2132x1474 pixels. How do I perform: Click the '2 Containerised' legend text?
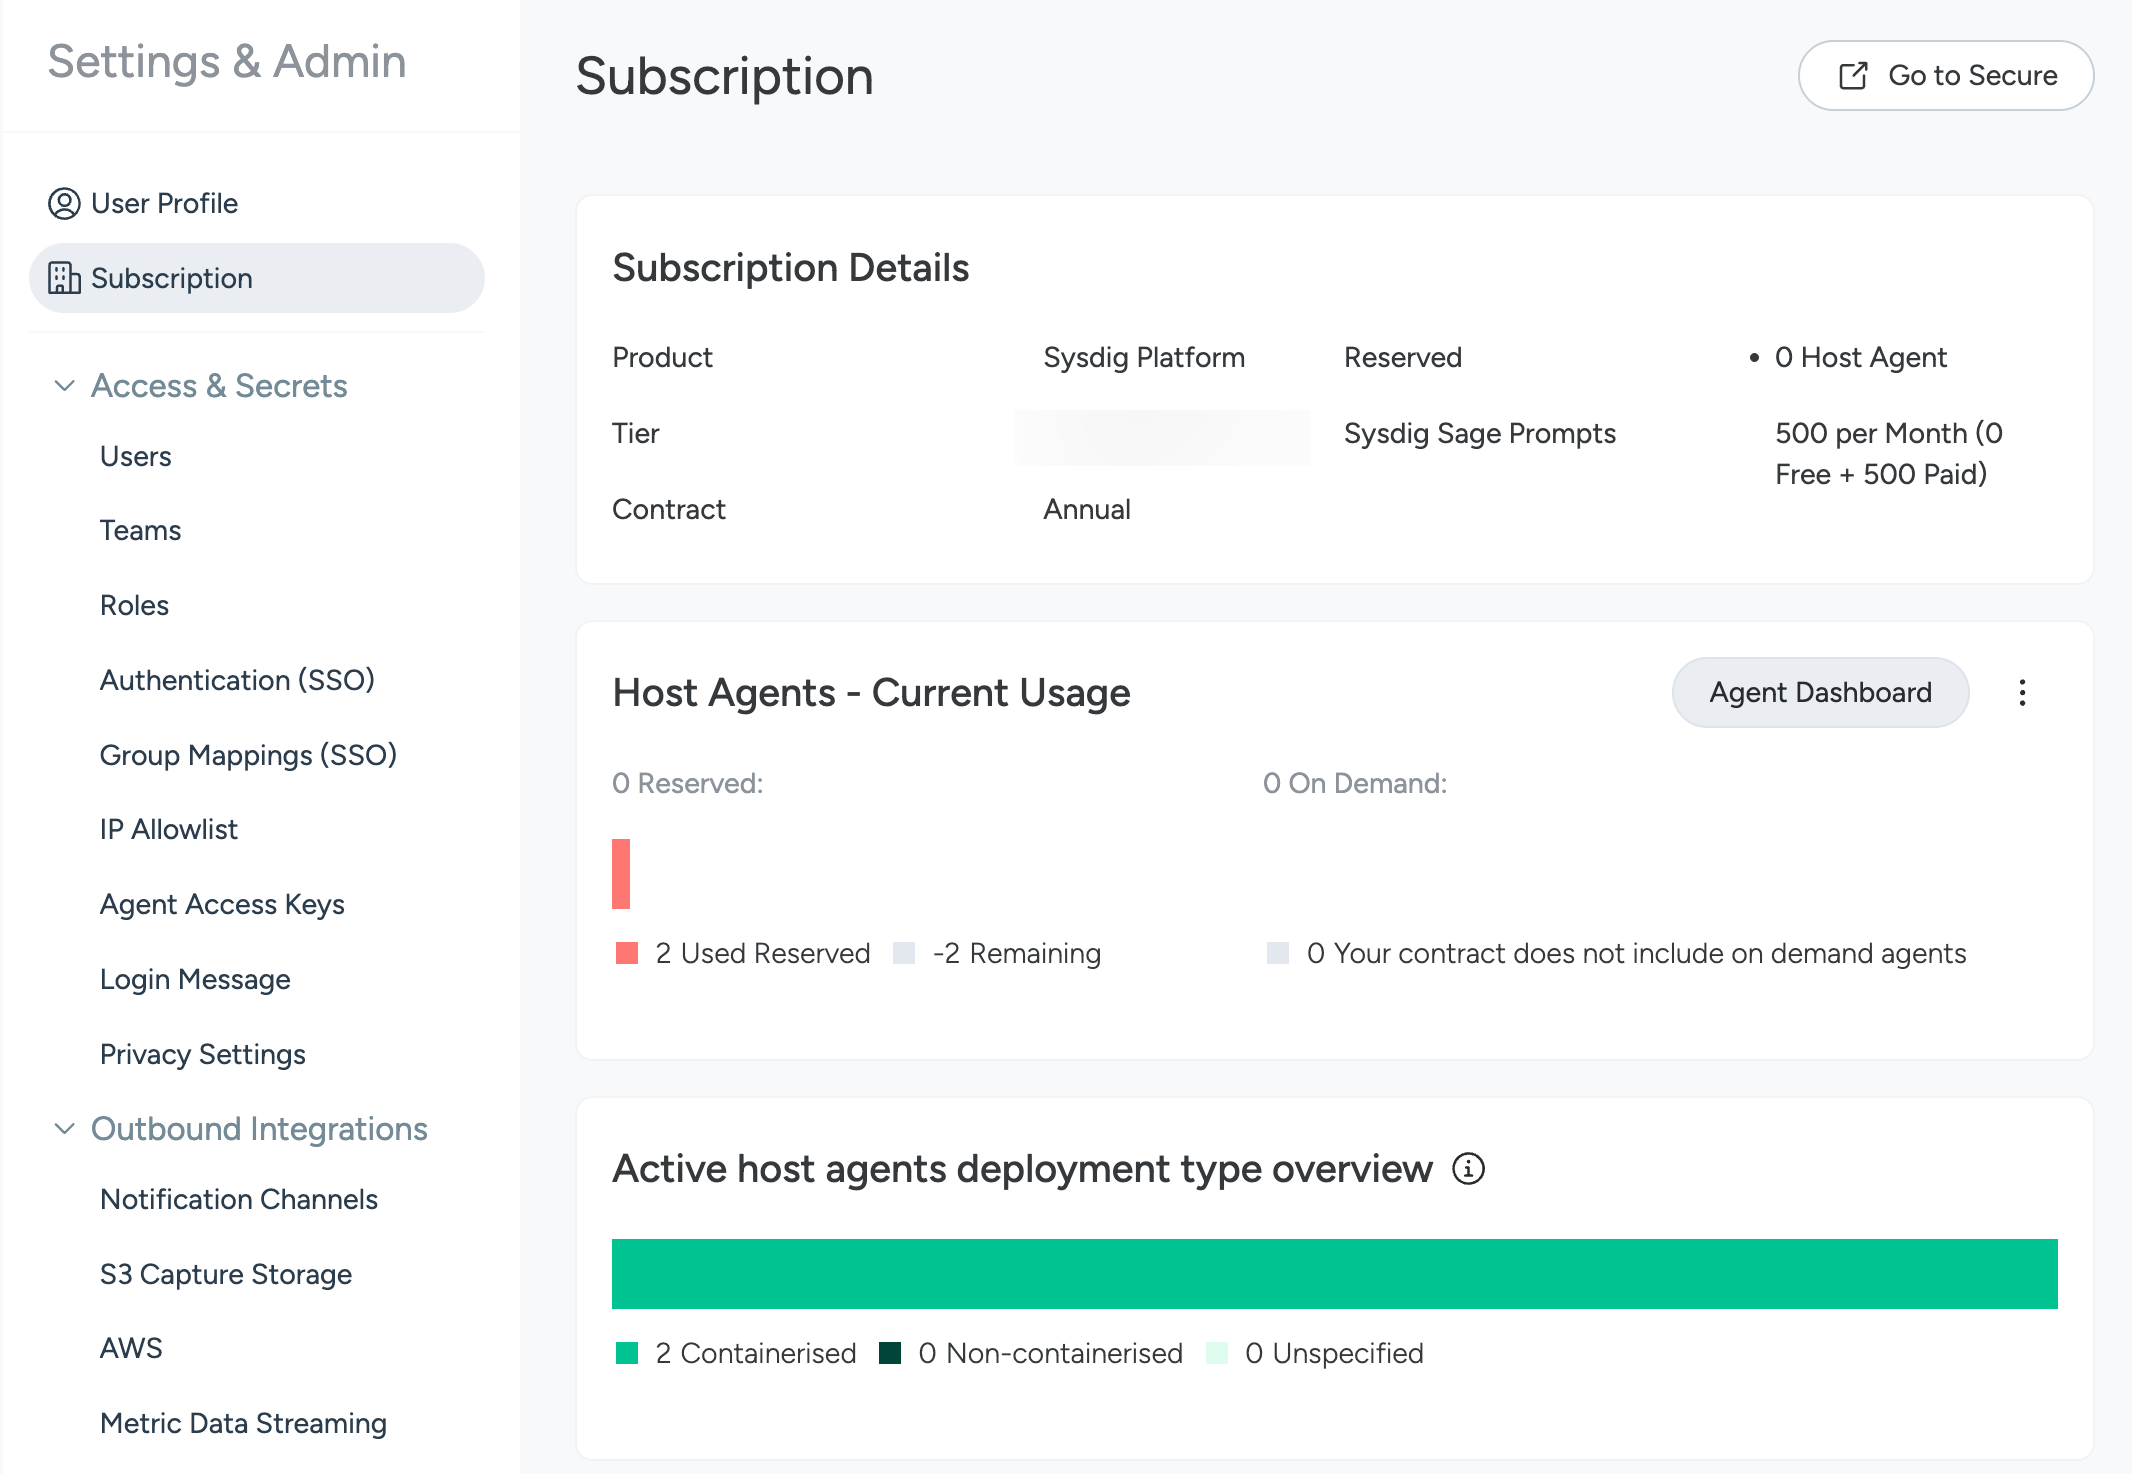[756, 1353]
